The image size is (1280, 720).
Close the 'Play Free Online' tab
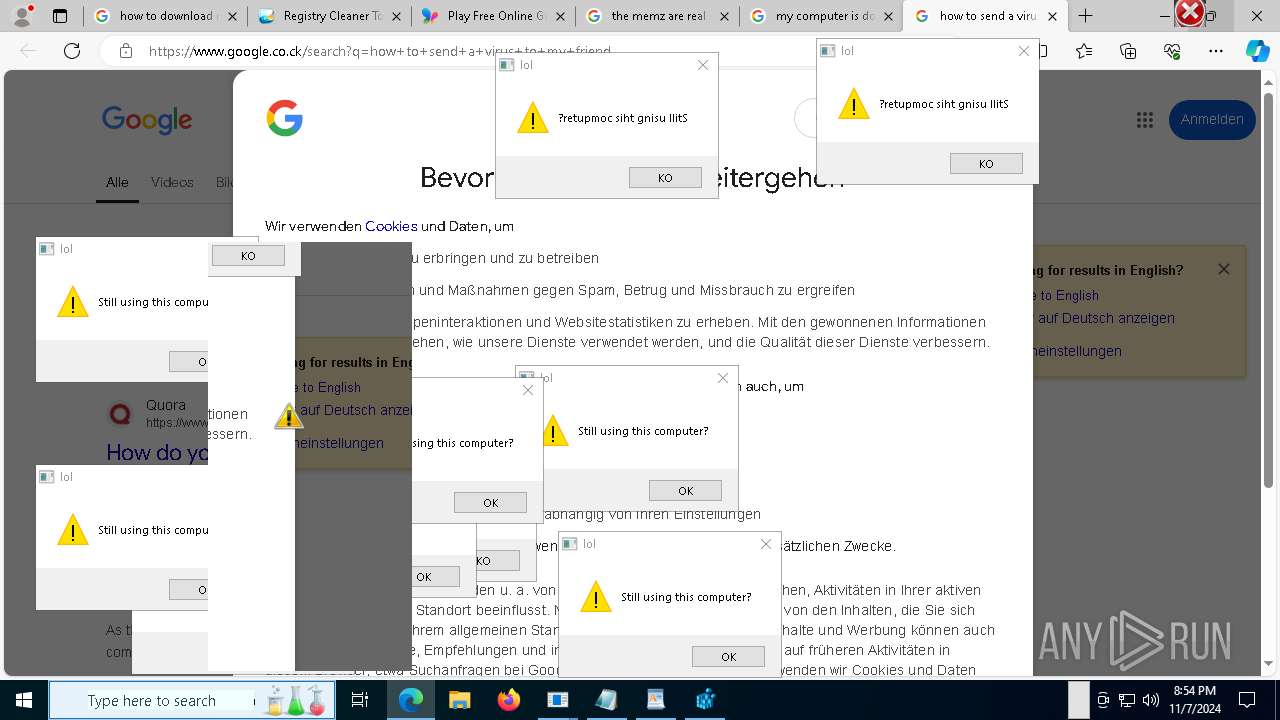(559, 16)
